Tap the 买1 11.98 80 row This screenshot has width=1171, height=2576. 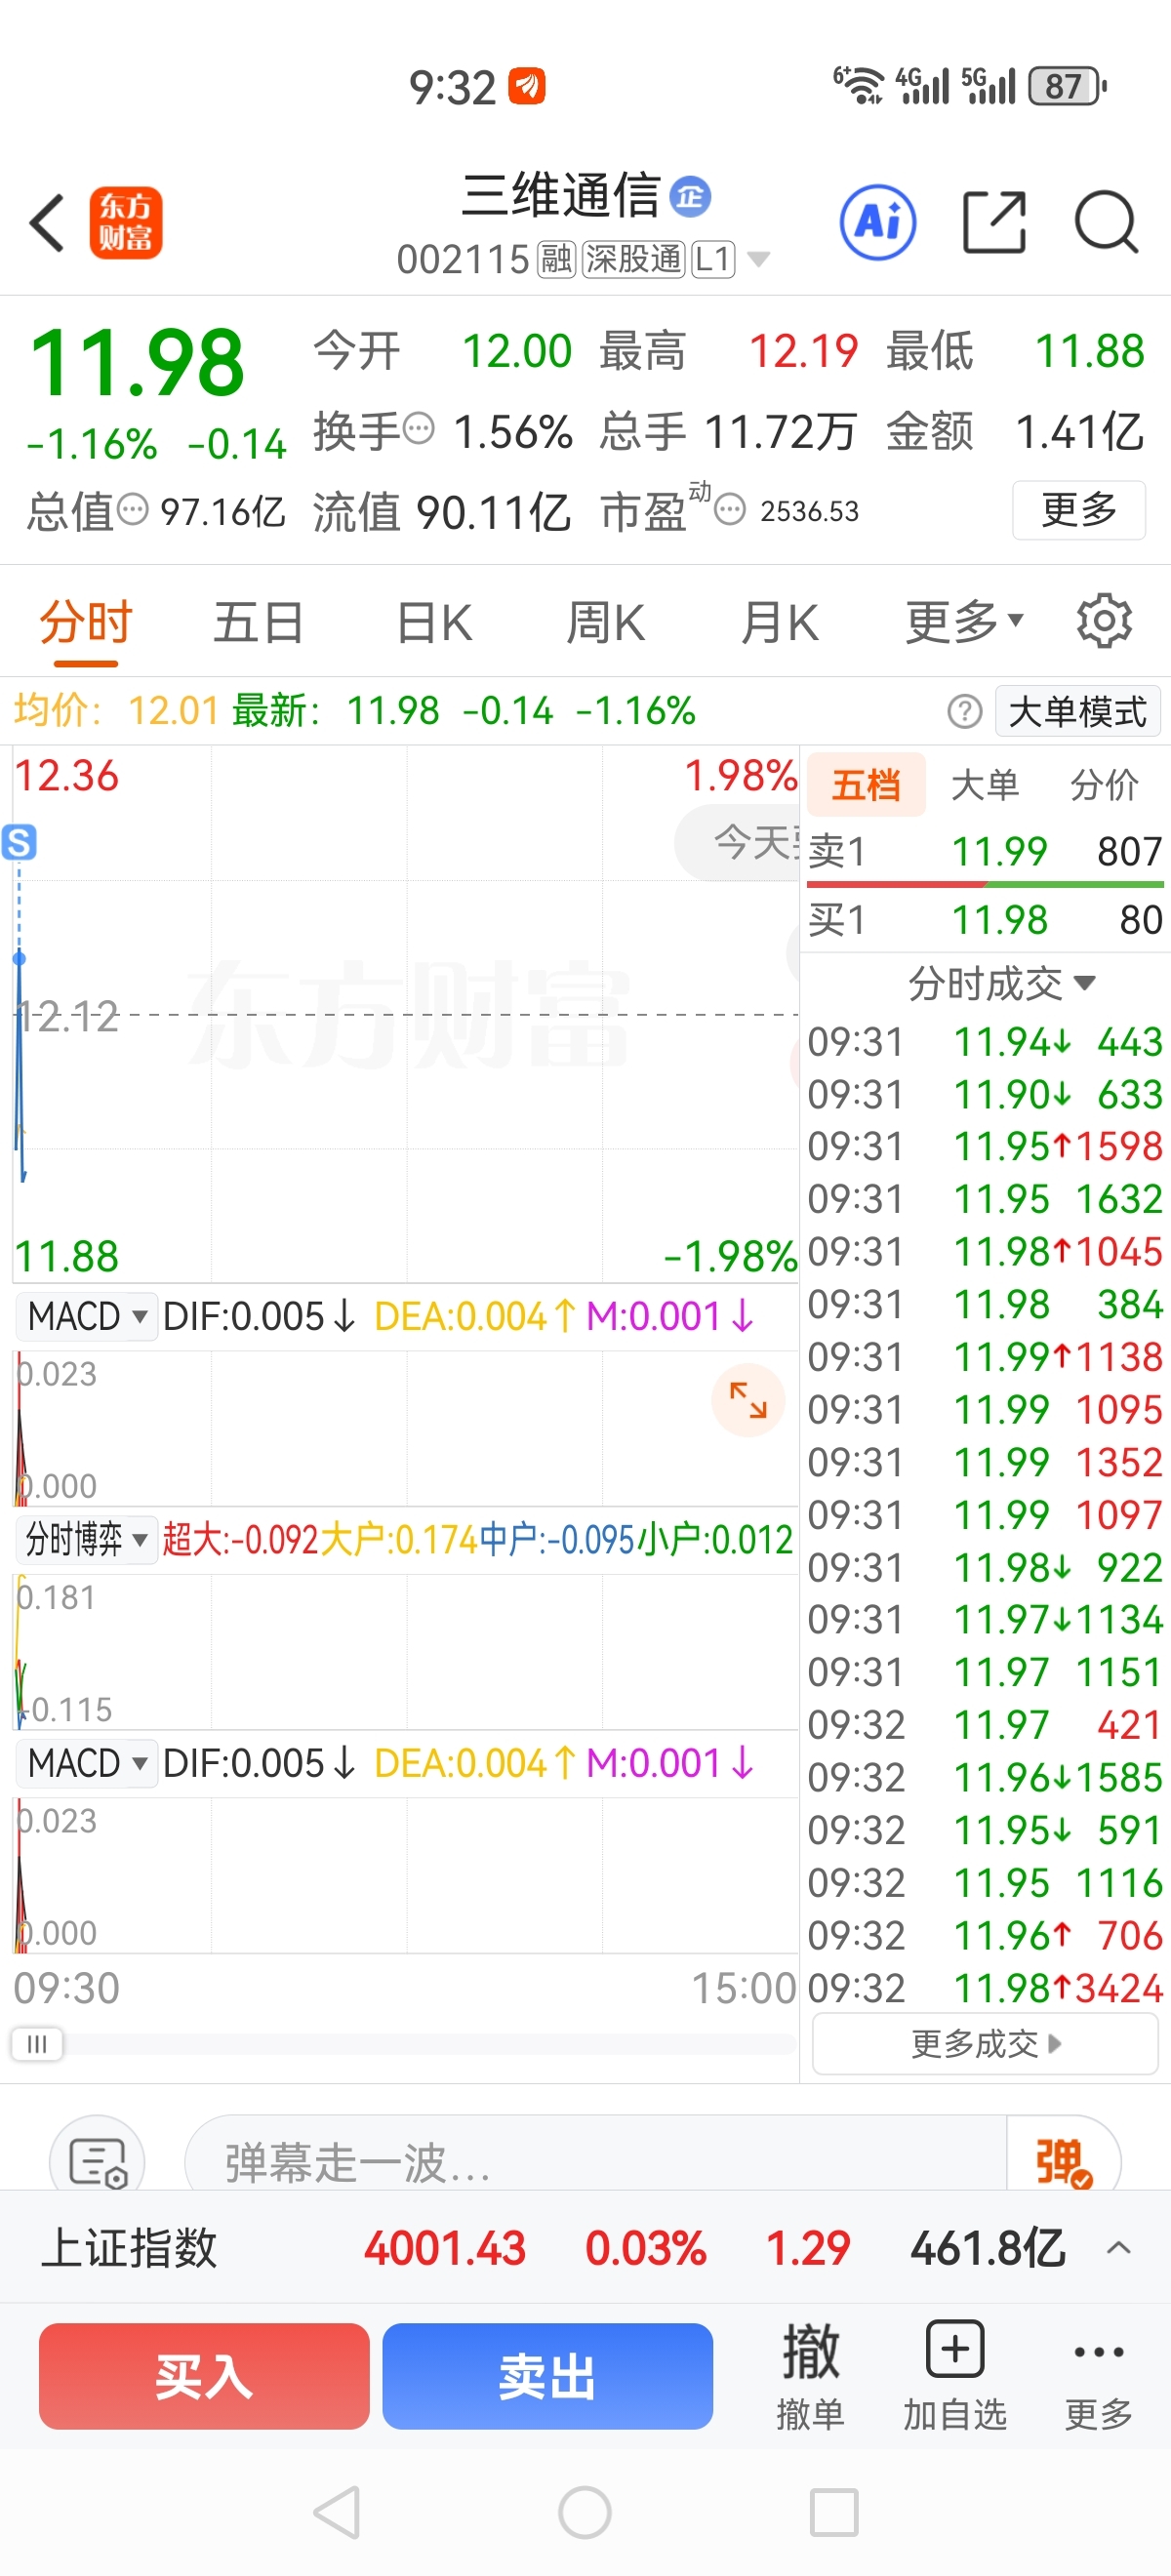click(x=985, y=919)
